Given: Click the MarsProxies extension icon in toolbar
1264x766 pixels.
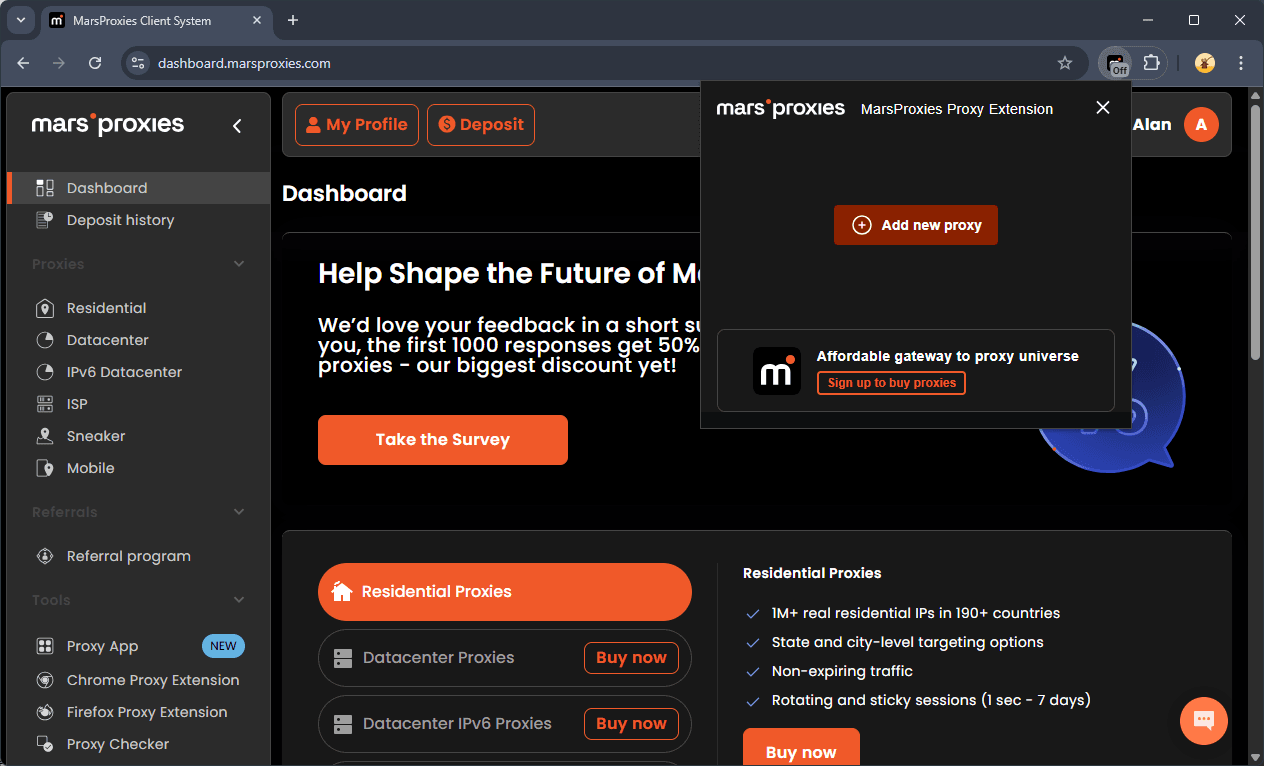Looking at the screenshot, I should [x=1115, y=63].
